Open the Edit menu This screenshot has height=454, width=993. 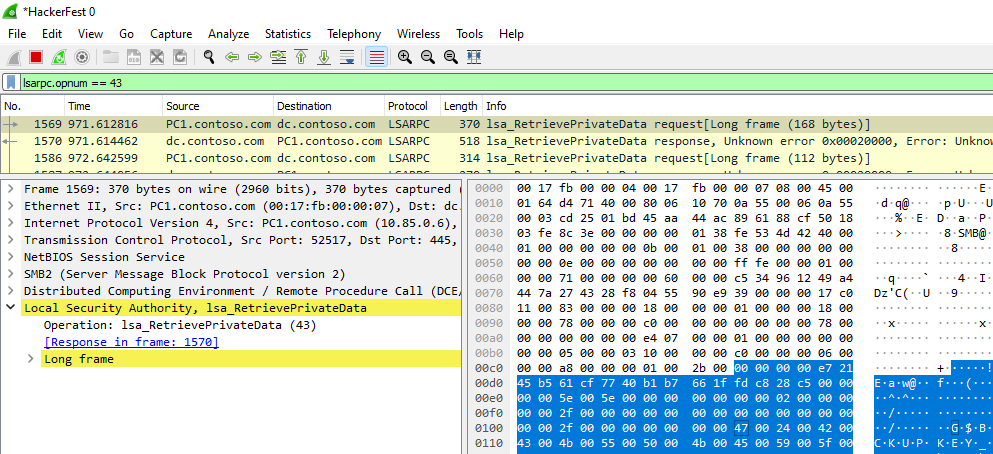[52, 34]
